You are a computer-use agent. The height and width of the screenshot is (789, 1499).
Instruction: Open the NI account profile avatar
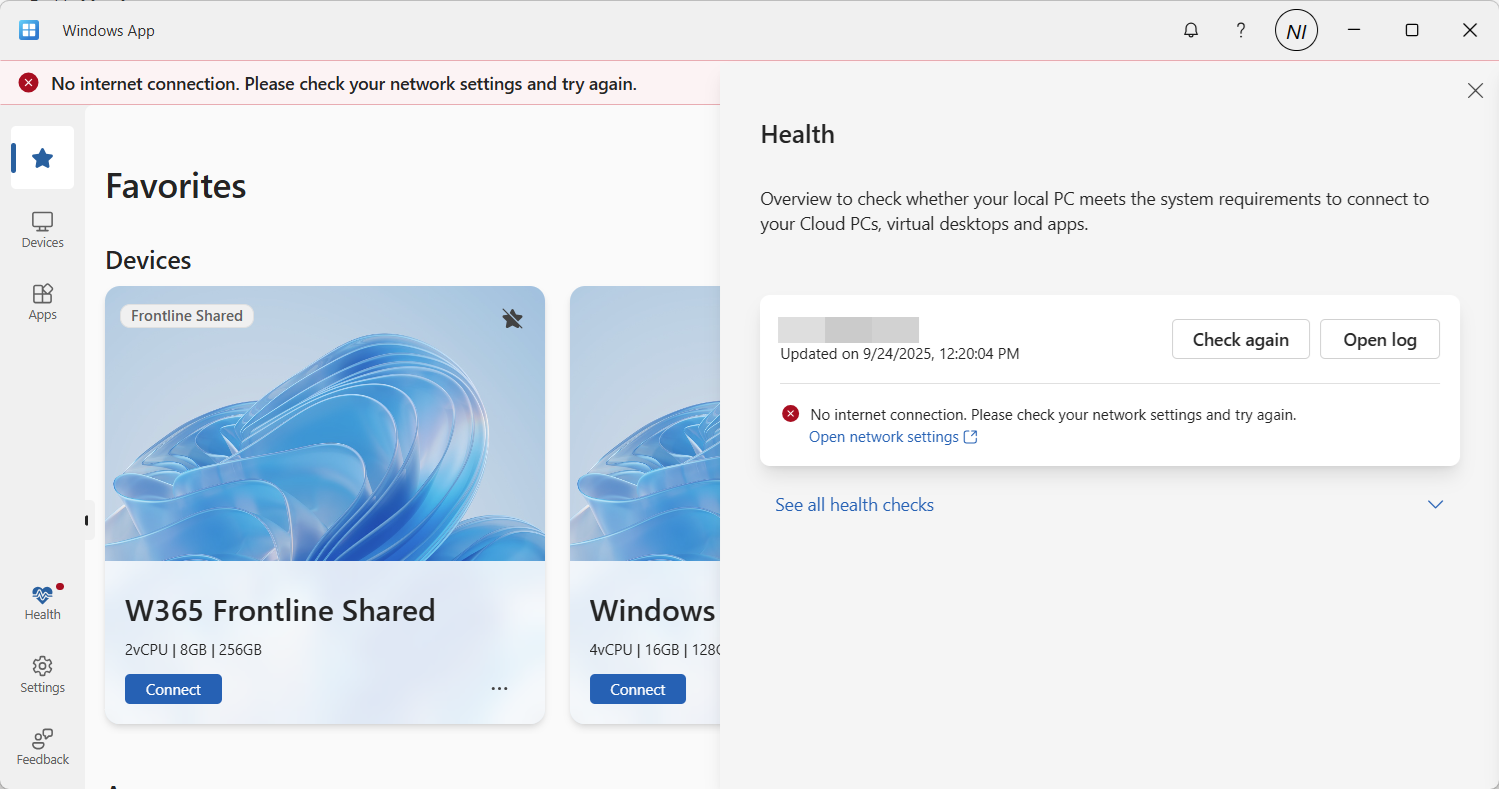(x=1296, y=31)
